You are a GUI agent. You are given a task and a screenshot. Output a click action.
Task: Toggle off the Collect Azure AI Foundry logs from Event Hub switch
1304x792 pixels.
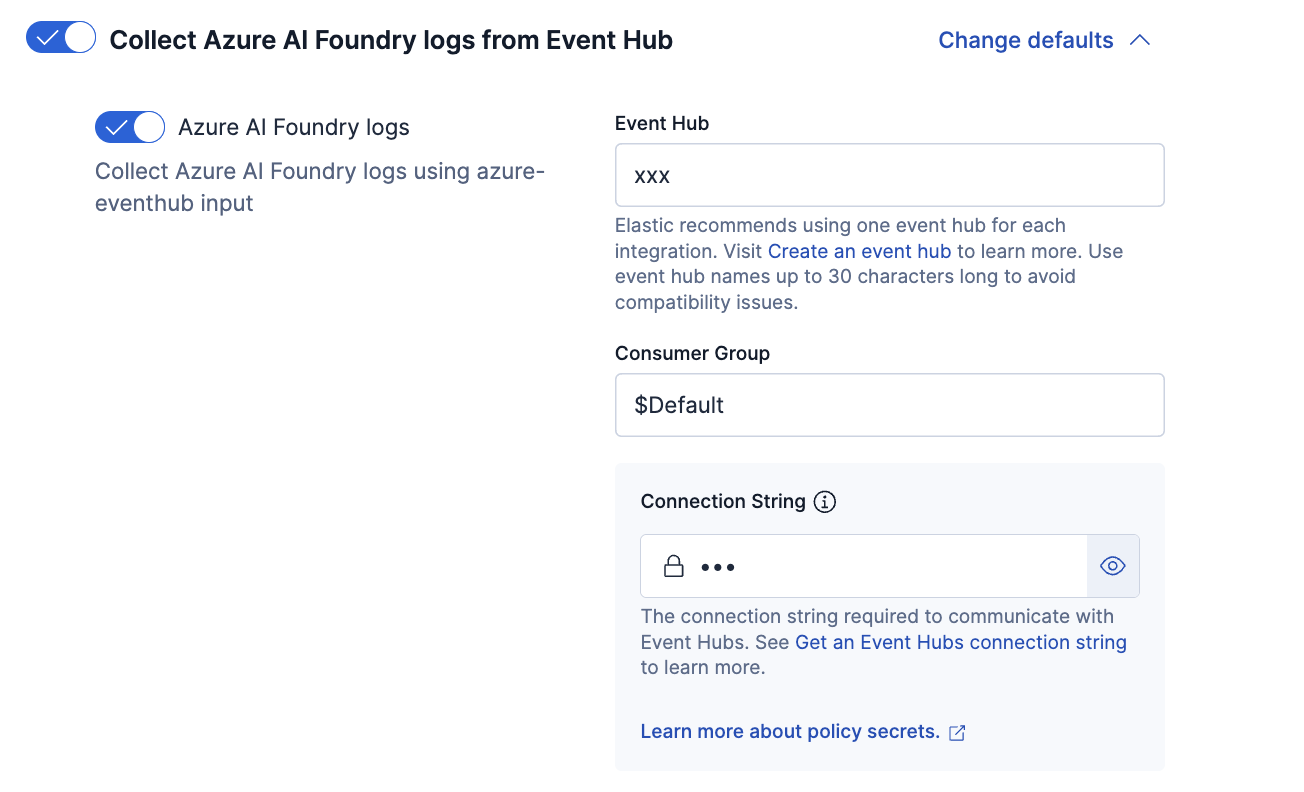coord(61,39)
